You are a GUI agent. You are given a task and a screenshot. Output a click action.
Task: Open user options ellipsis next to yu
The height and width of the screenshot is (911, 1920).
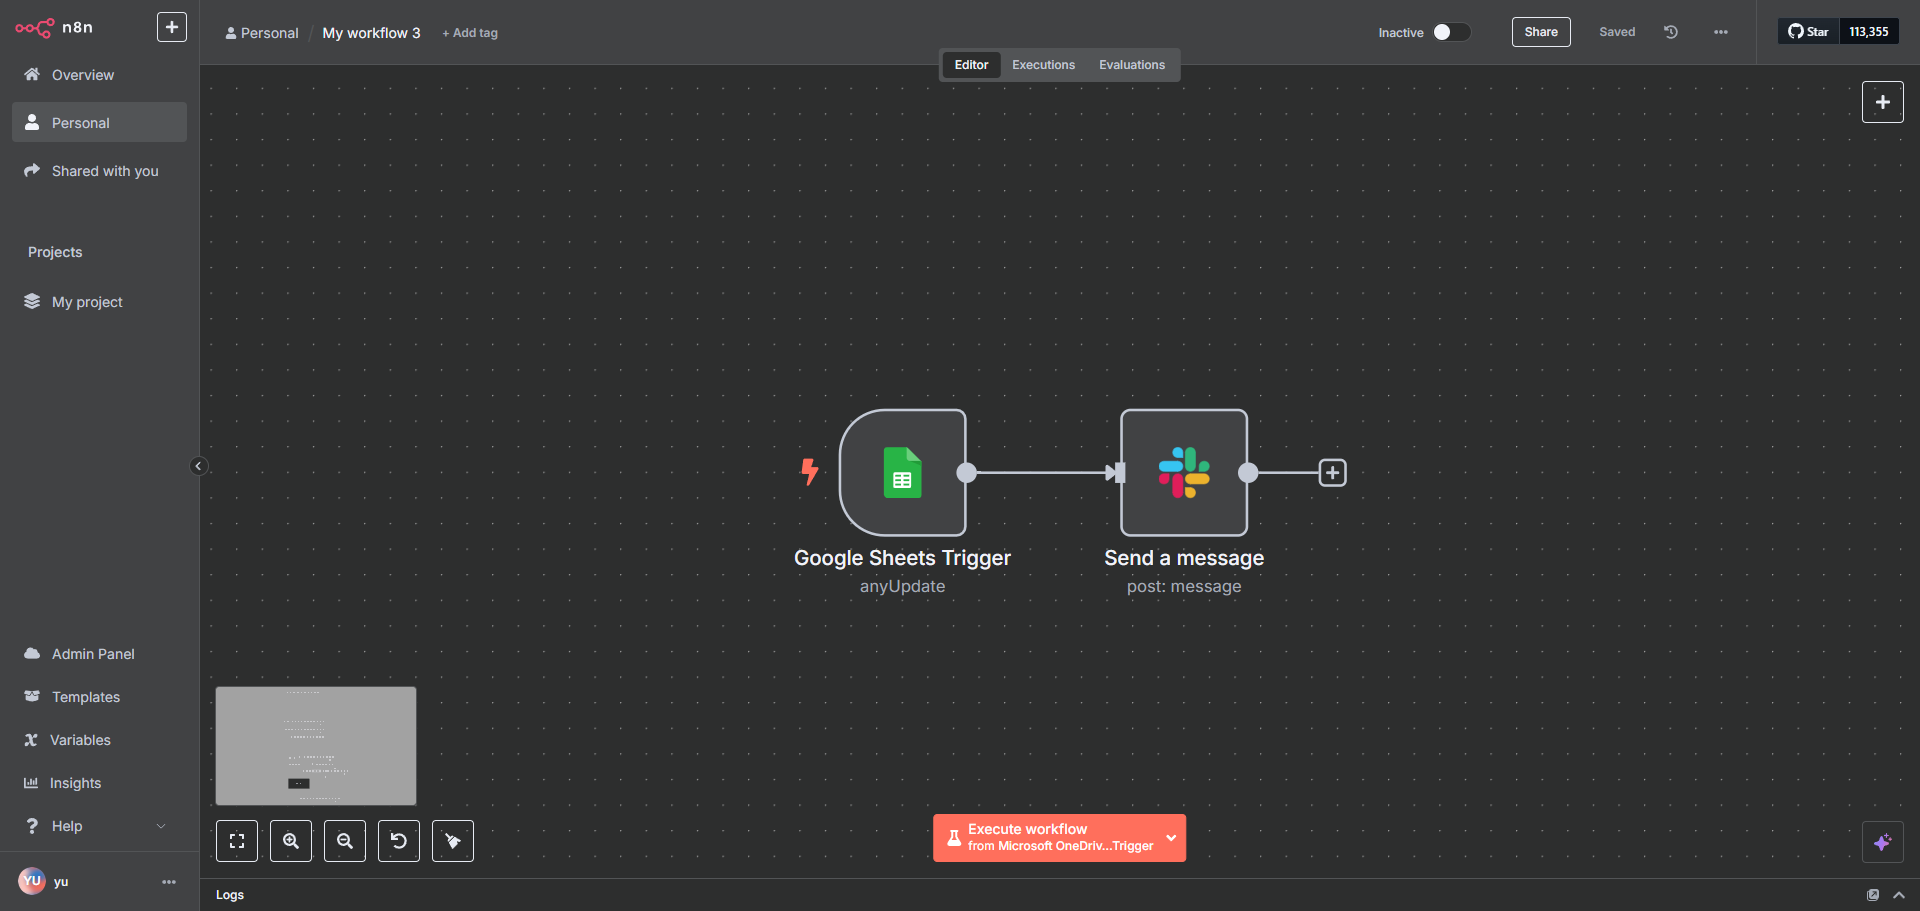tap(169, 882)
